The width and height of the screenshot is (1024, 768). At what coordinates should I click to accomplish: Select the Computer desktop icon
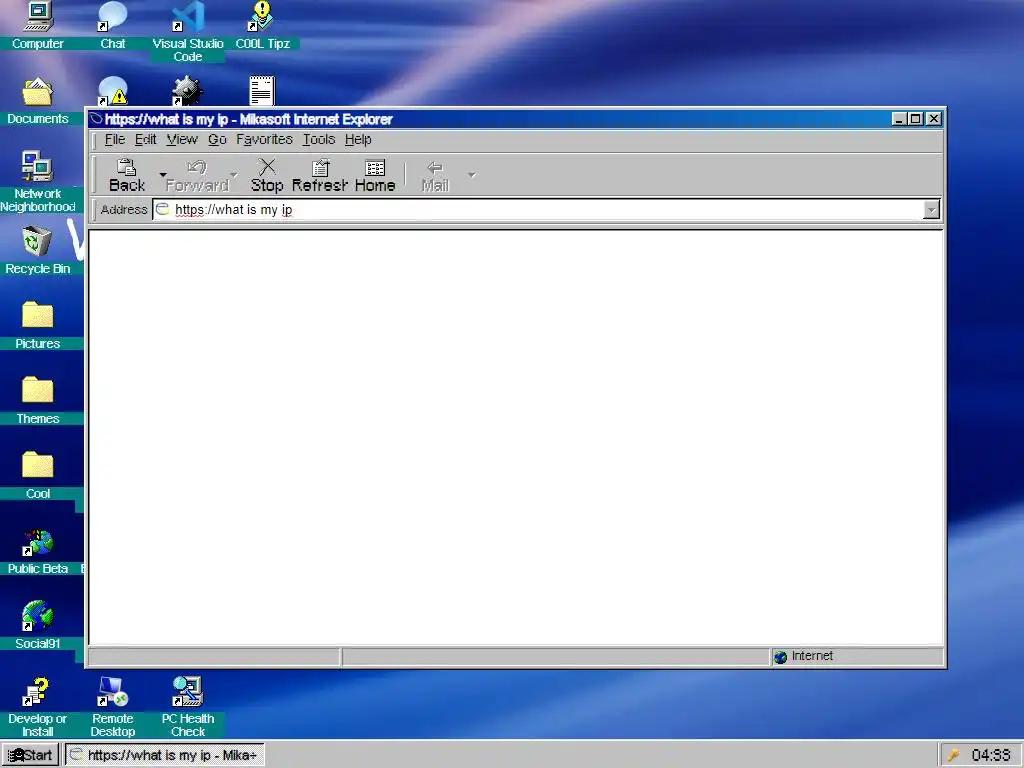tap(38, 25)
